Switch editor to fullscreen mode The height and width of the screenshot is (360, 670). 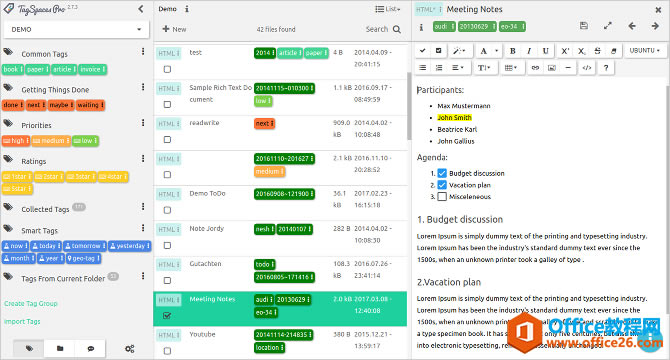pos(608,26)
